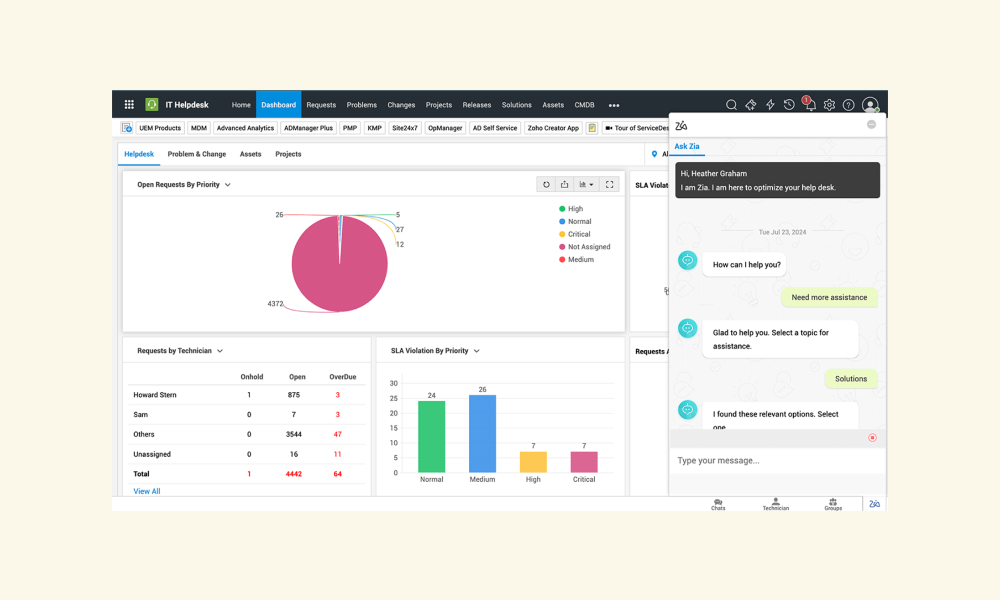Go to Home in top navigation
Viewport: 1000px width, 600px height.
coord(241,105)
